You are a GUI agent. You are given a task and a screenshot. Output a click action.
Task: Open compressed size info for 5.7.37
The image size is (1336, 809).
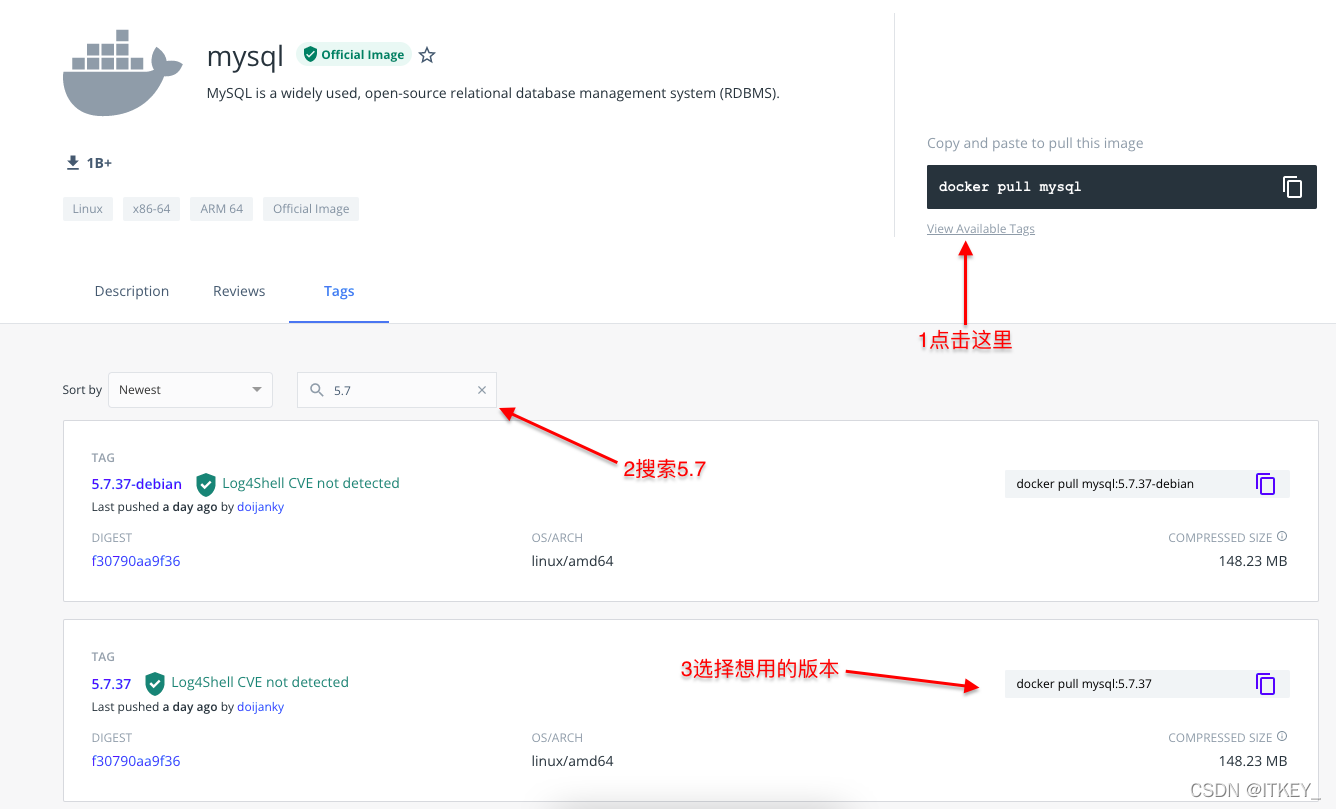point(1282,737)
